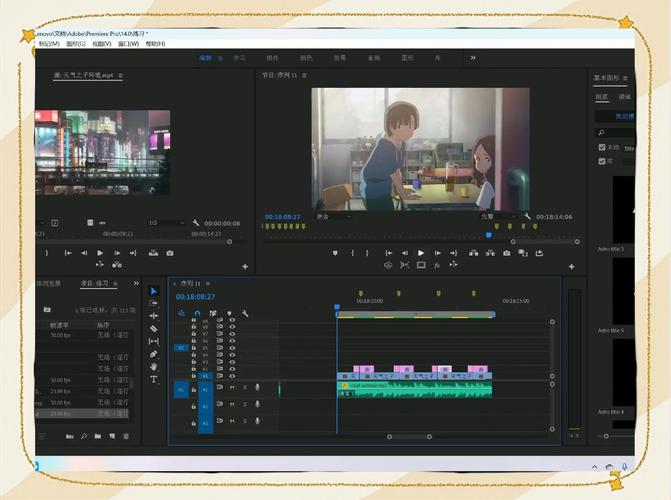Select the Selection tool arrow
The image size is (671, 500).
point(154,292)
